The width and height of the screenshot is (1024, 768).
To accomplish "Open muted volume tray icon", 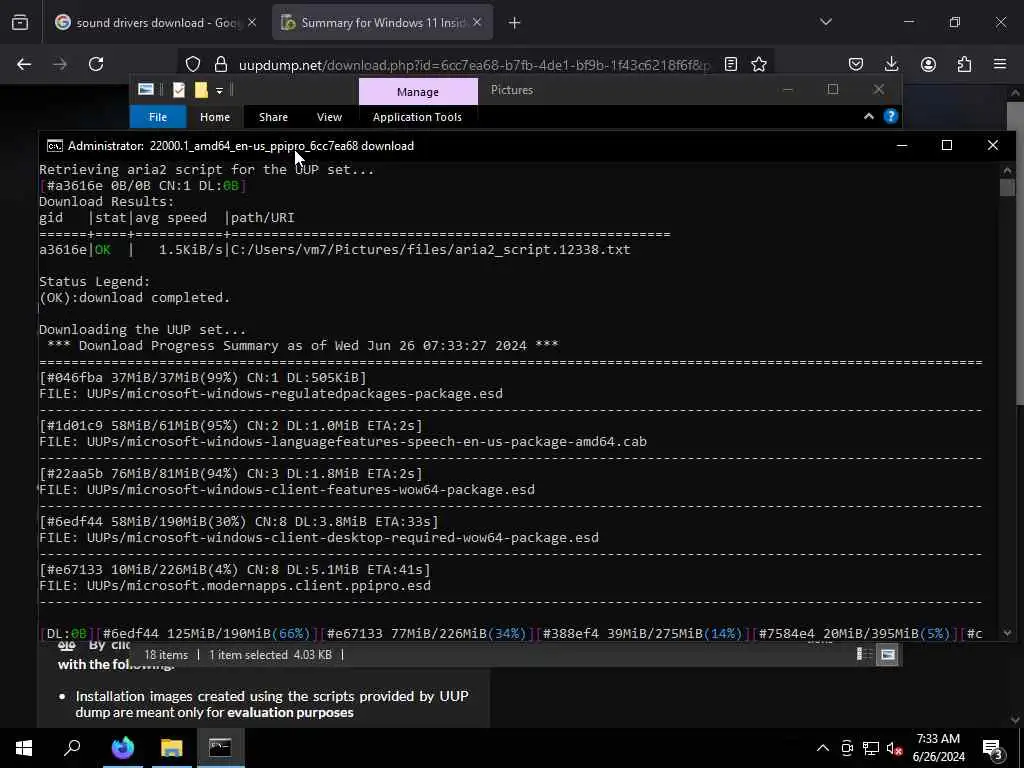I will pyautogui.click(x=894, y=748).
